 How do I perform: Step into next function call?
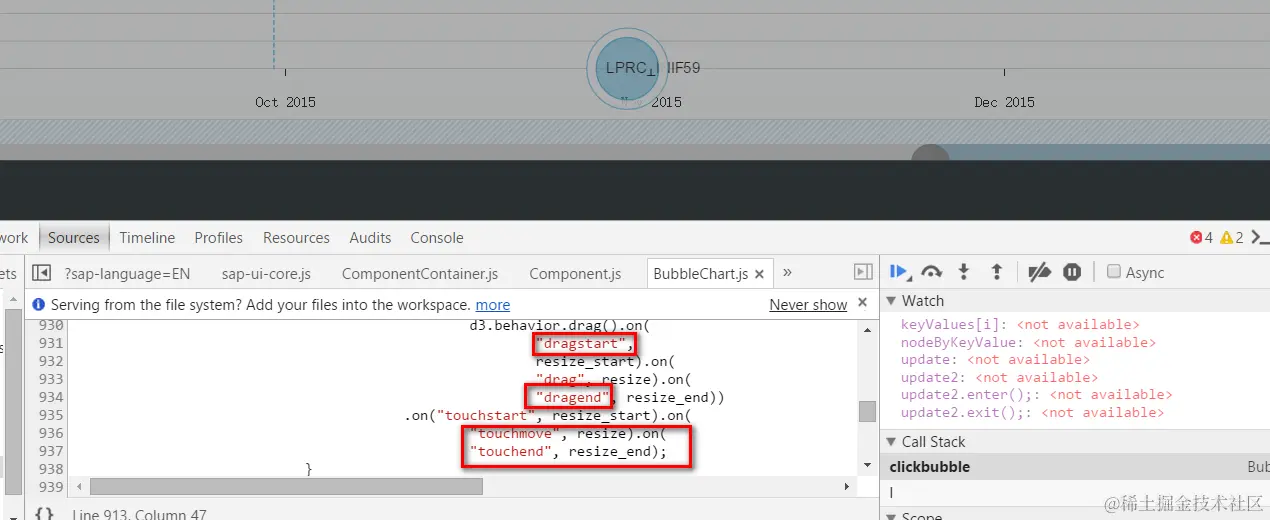click(x=964, y=272)
